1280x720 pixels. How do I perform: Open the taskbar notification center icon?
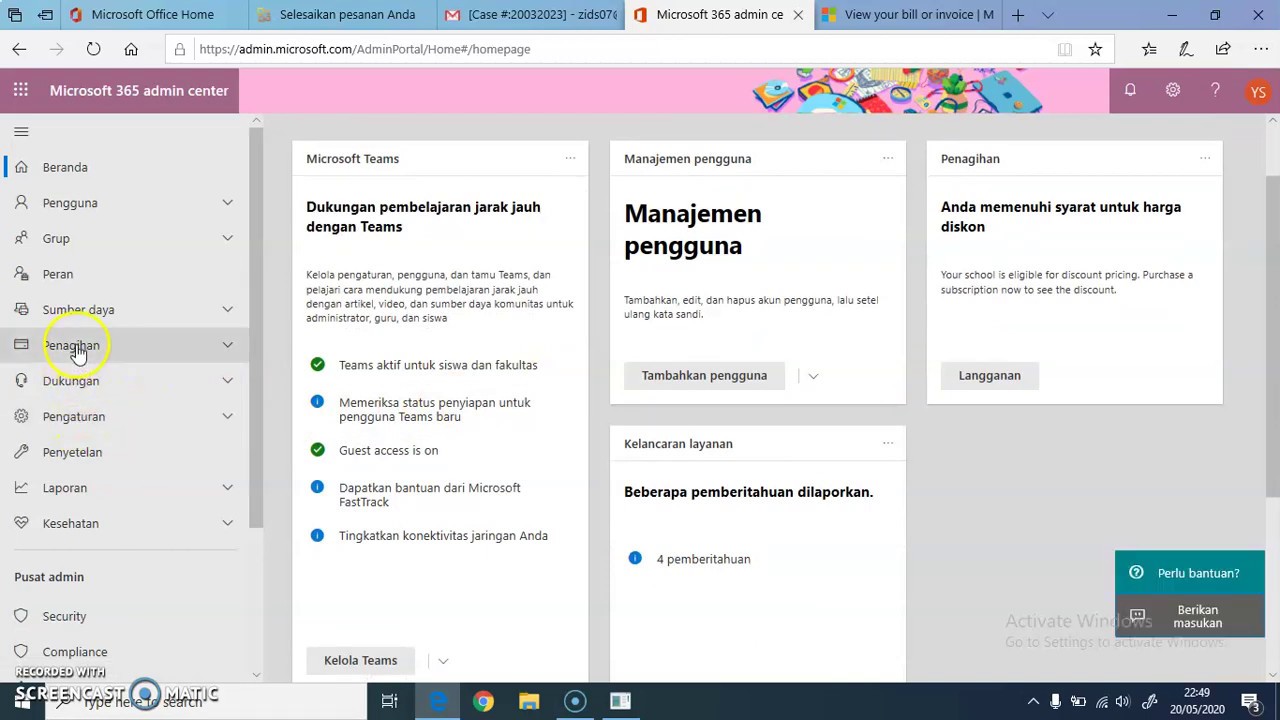click(1250, 702)
